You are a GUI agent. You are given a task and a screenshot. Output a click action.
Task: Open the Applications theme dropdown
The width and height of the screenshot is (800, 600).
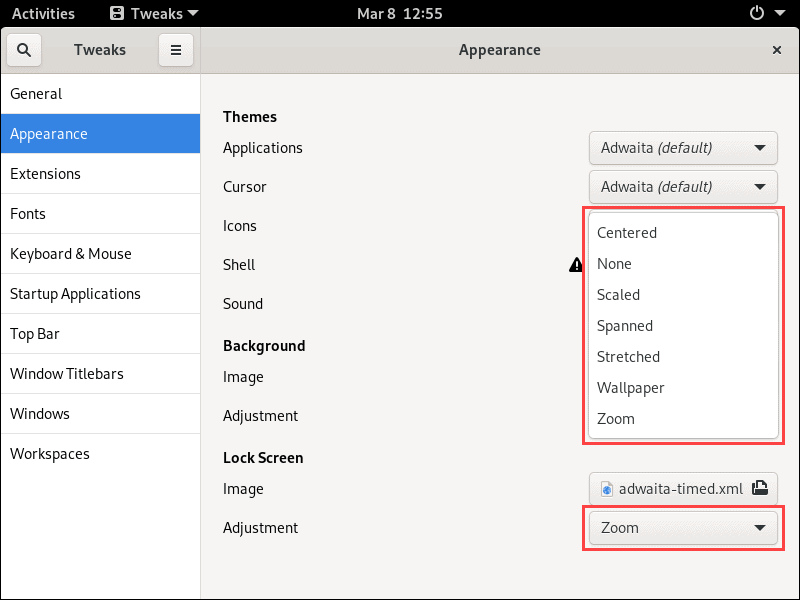(683, 148)
